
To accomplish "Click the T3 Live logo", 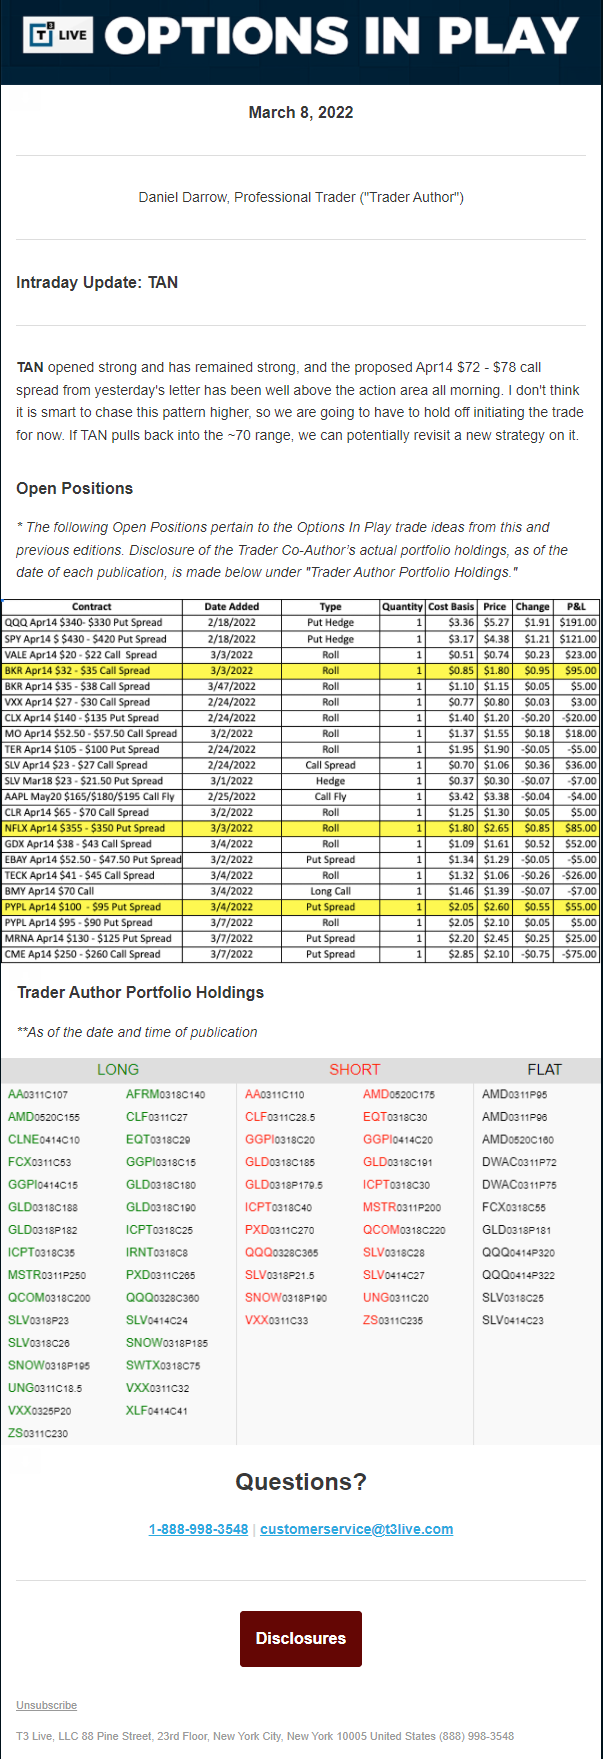I will [60, 35].
